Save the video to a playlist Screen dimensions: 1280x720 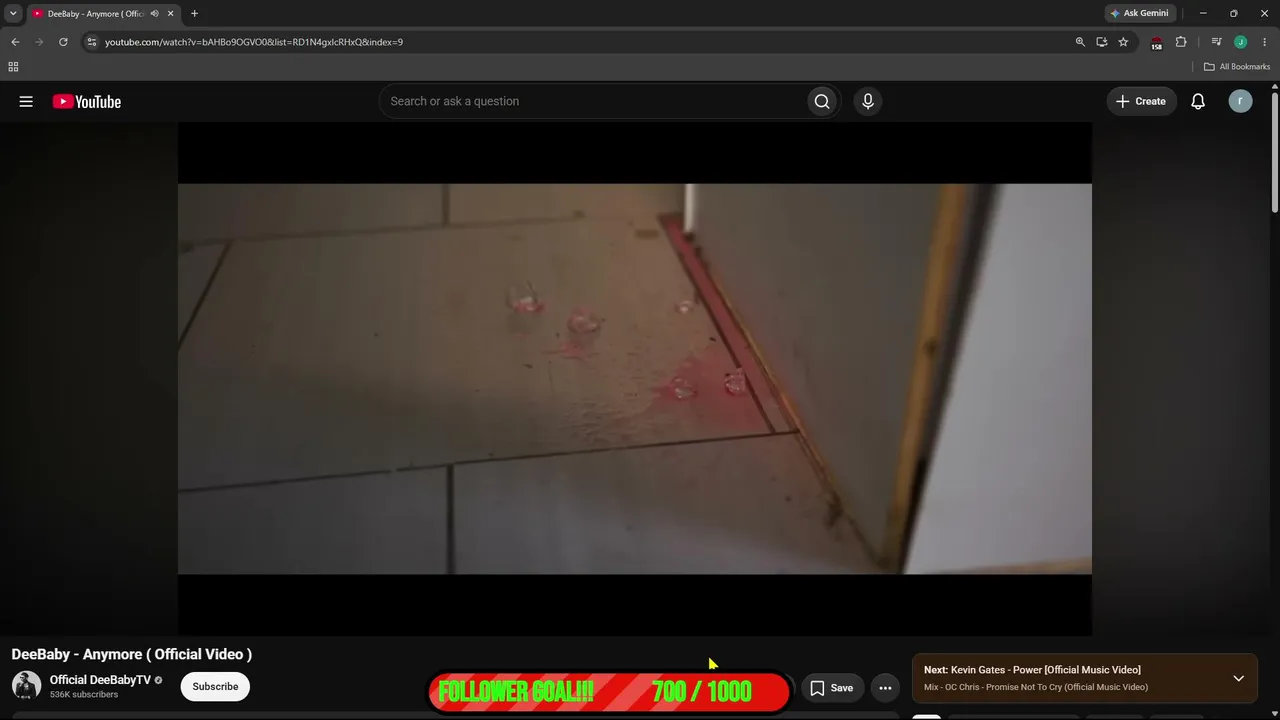(x=831, y=688)
